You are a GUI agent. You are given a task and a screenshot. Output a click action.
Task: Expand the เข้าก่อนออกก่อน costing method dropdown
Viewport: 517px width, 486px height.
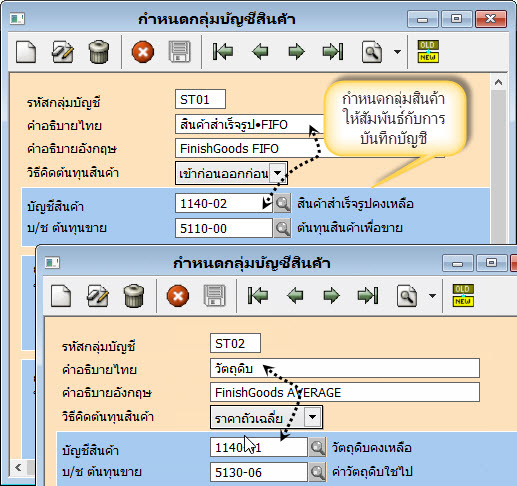(x=277, y=173)
